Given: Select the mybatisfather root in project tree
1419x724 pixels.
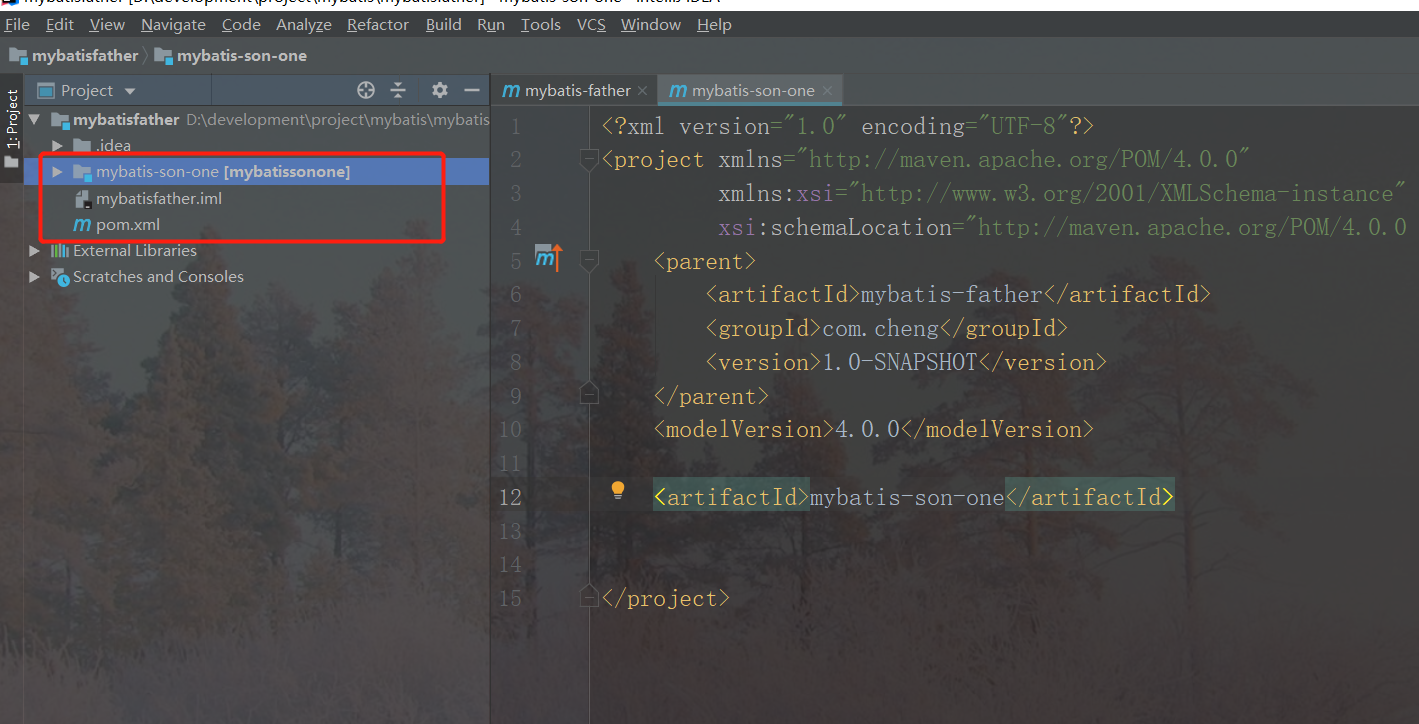Looking at the screenshot, I should pyautogui.click(x=126, y=120).
